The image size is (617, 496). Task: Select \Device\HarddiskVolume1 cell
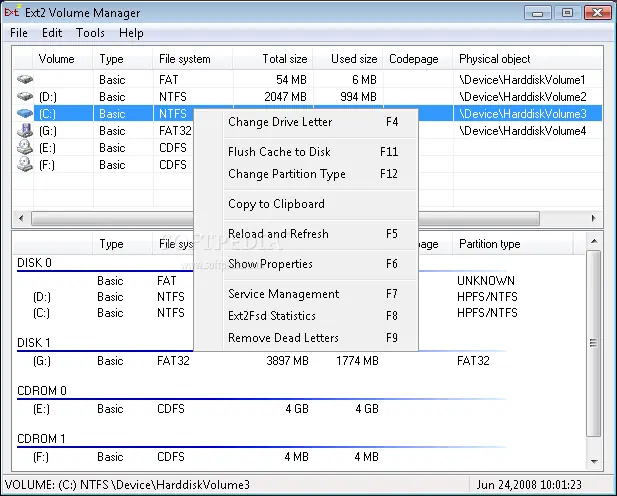(523, 80)
